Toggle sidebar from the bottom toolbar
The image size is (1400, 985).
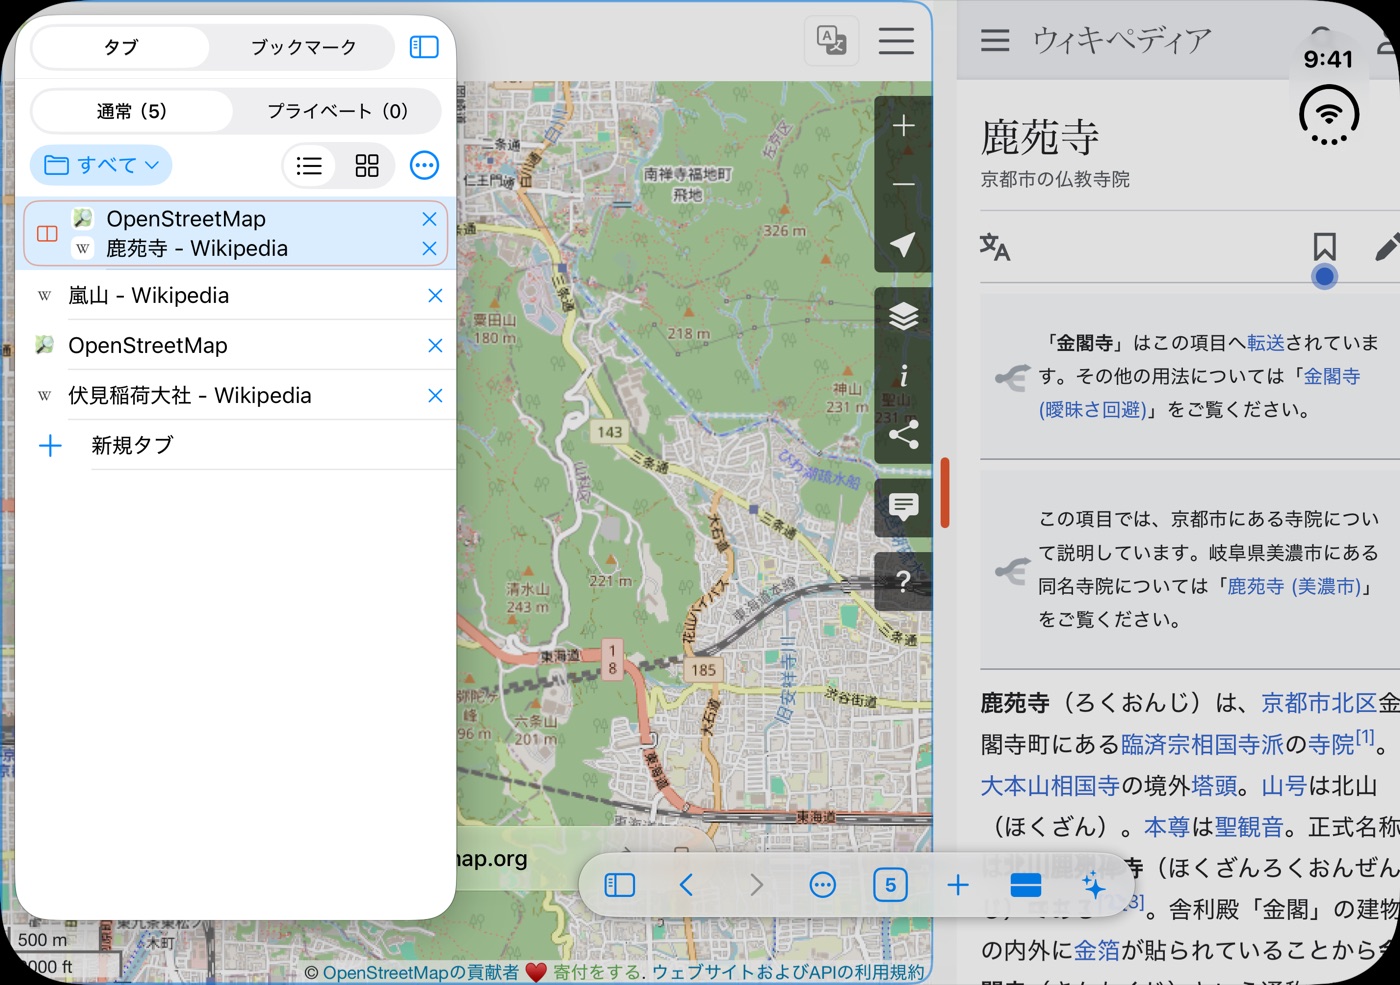click(620, 885)
